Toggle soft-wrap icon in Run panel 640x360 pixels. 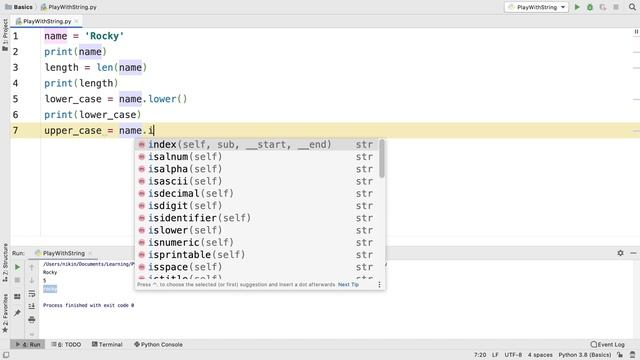click(x=32, y=293)
